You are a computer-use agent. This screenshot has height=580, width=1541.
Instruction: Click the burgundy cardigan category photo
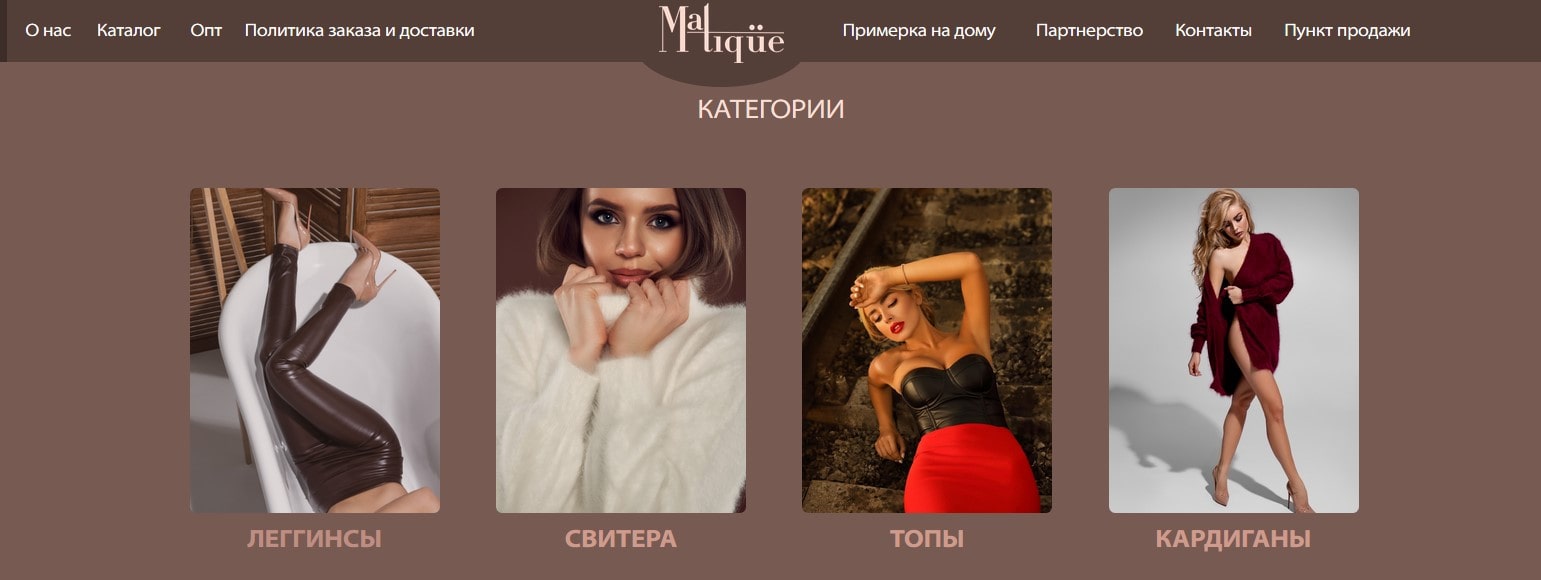(1234, 350)
